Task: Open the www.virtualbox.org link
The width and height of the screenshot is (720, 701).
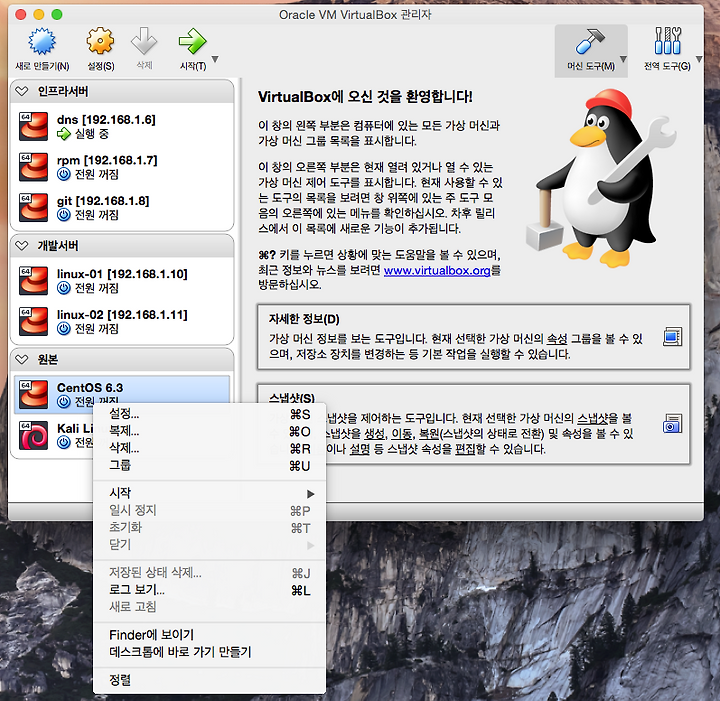Action: coord(437,270)
